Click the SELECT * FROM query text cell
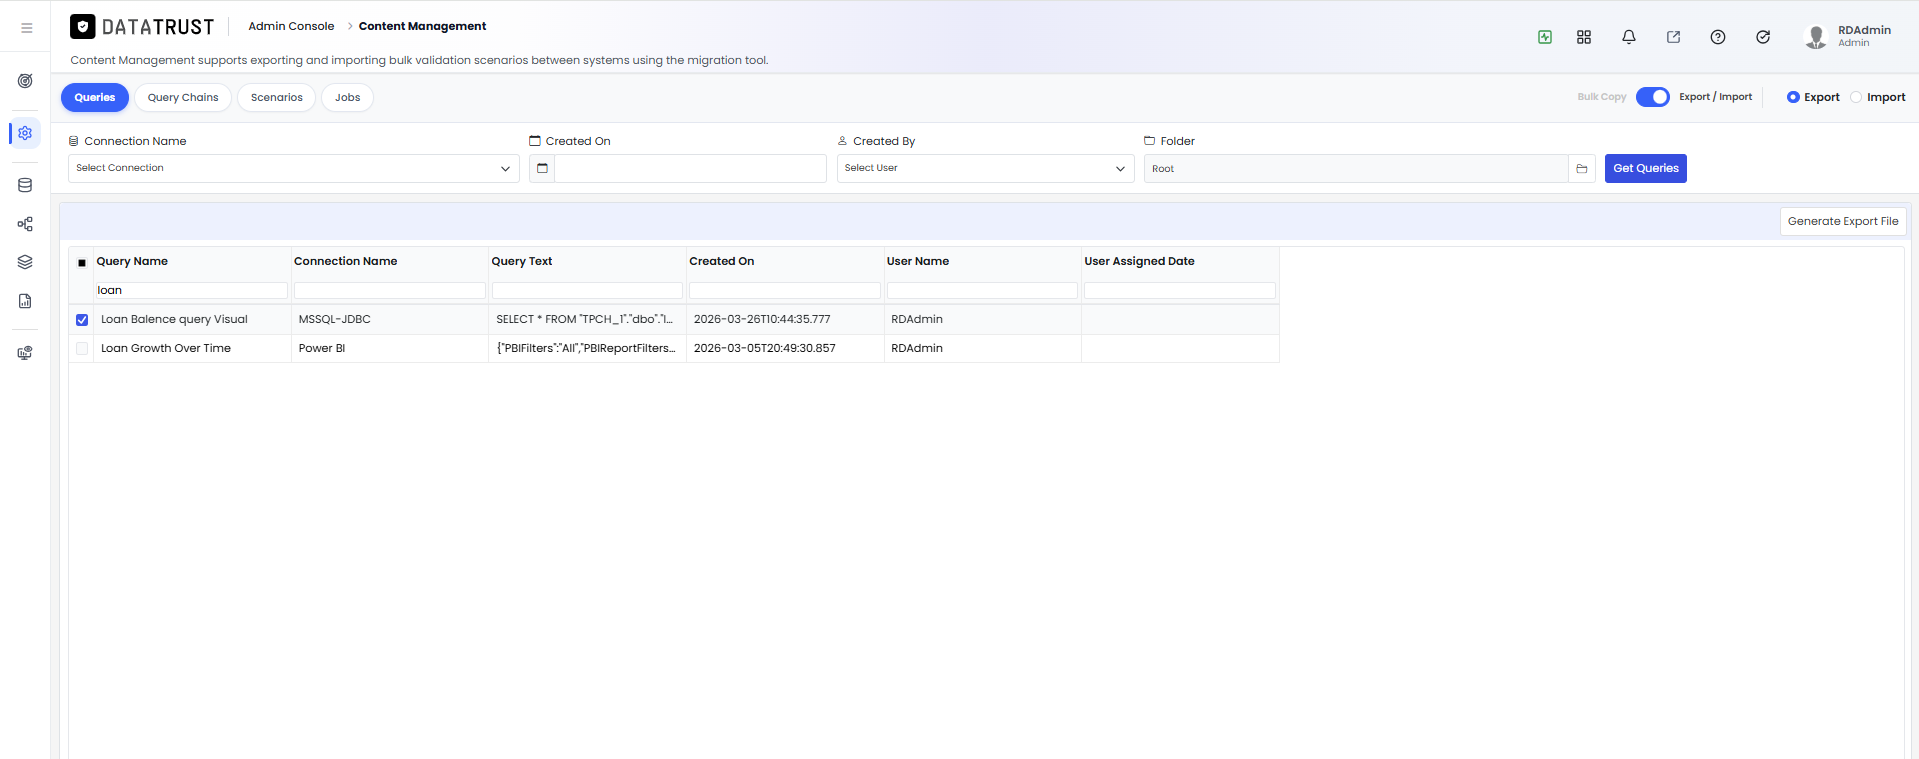 588,320
